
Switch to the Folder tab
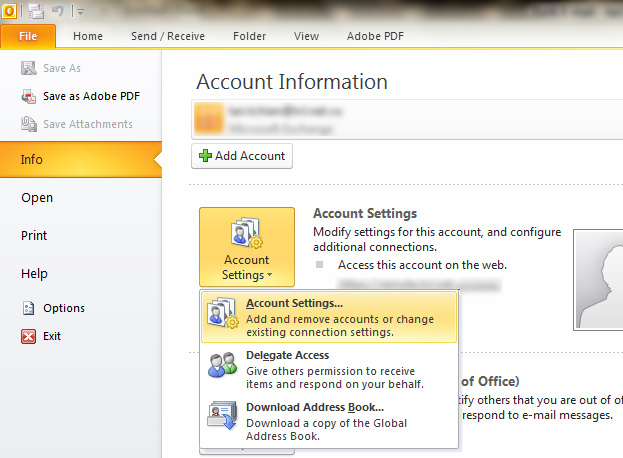[x=250, y=36]
